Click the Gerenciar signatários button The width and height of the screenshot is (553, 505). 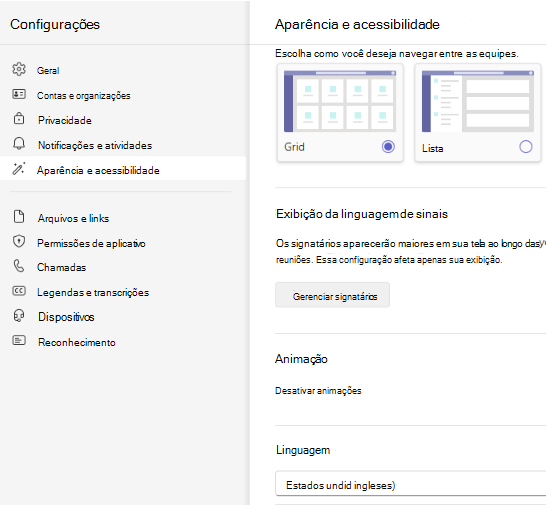[332, 295]
